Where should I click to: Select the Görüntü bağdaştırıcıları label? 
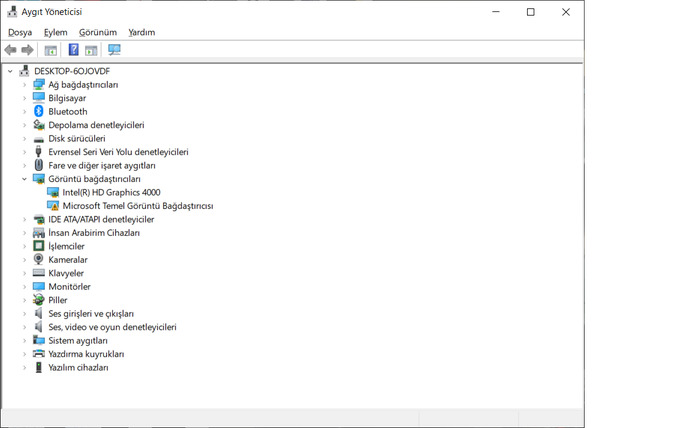click(x=94, y=179)
